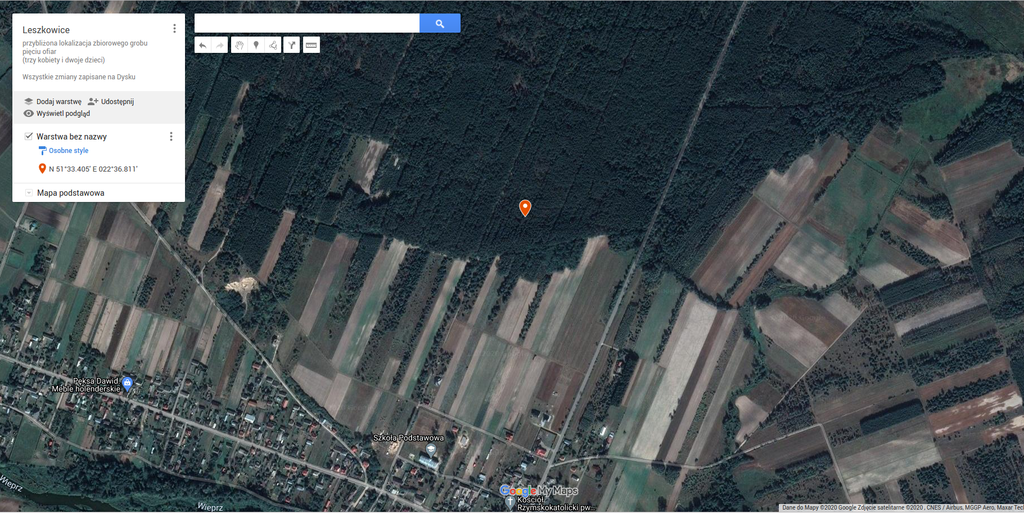The height and width of the screenshot is (513, 1024).
Task: Open Osobne style styling options
Action: 67,151
